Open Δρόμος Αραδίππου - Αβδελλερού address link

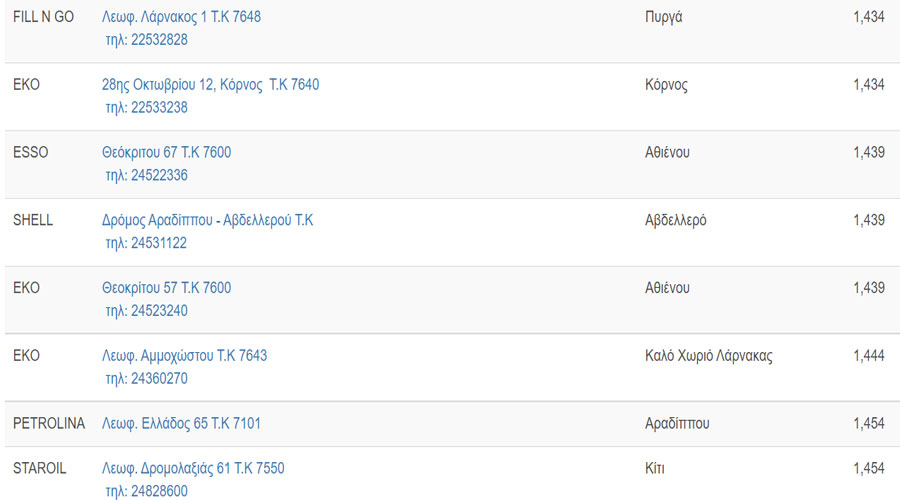208,220
